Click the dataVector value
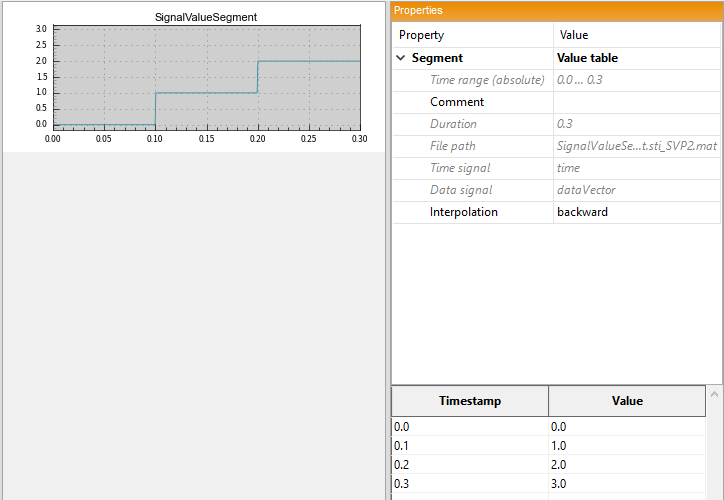 pyautogui.click(x=586, y=190)
